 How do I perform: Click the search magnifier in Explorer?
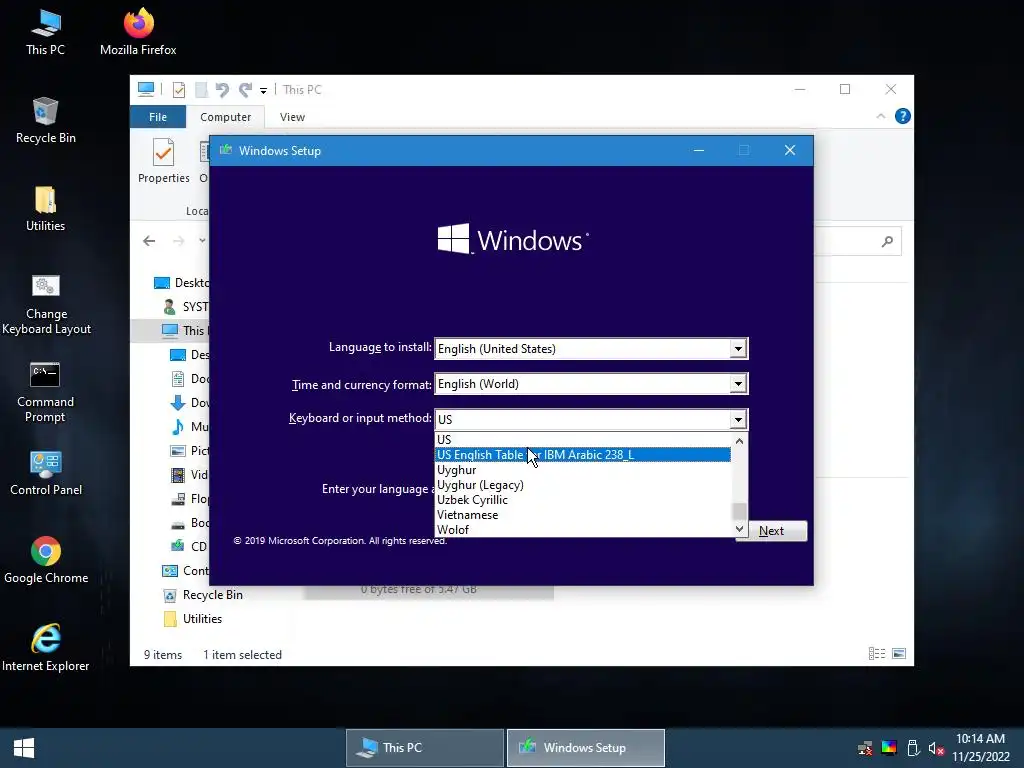coord(887,242)
